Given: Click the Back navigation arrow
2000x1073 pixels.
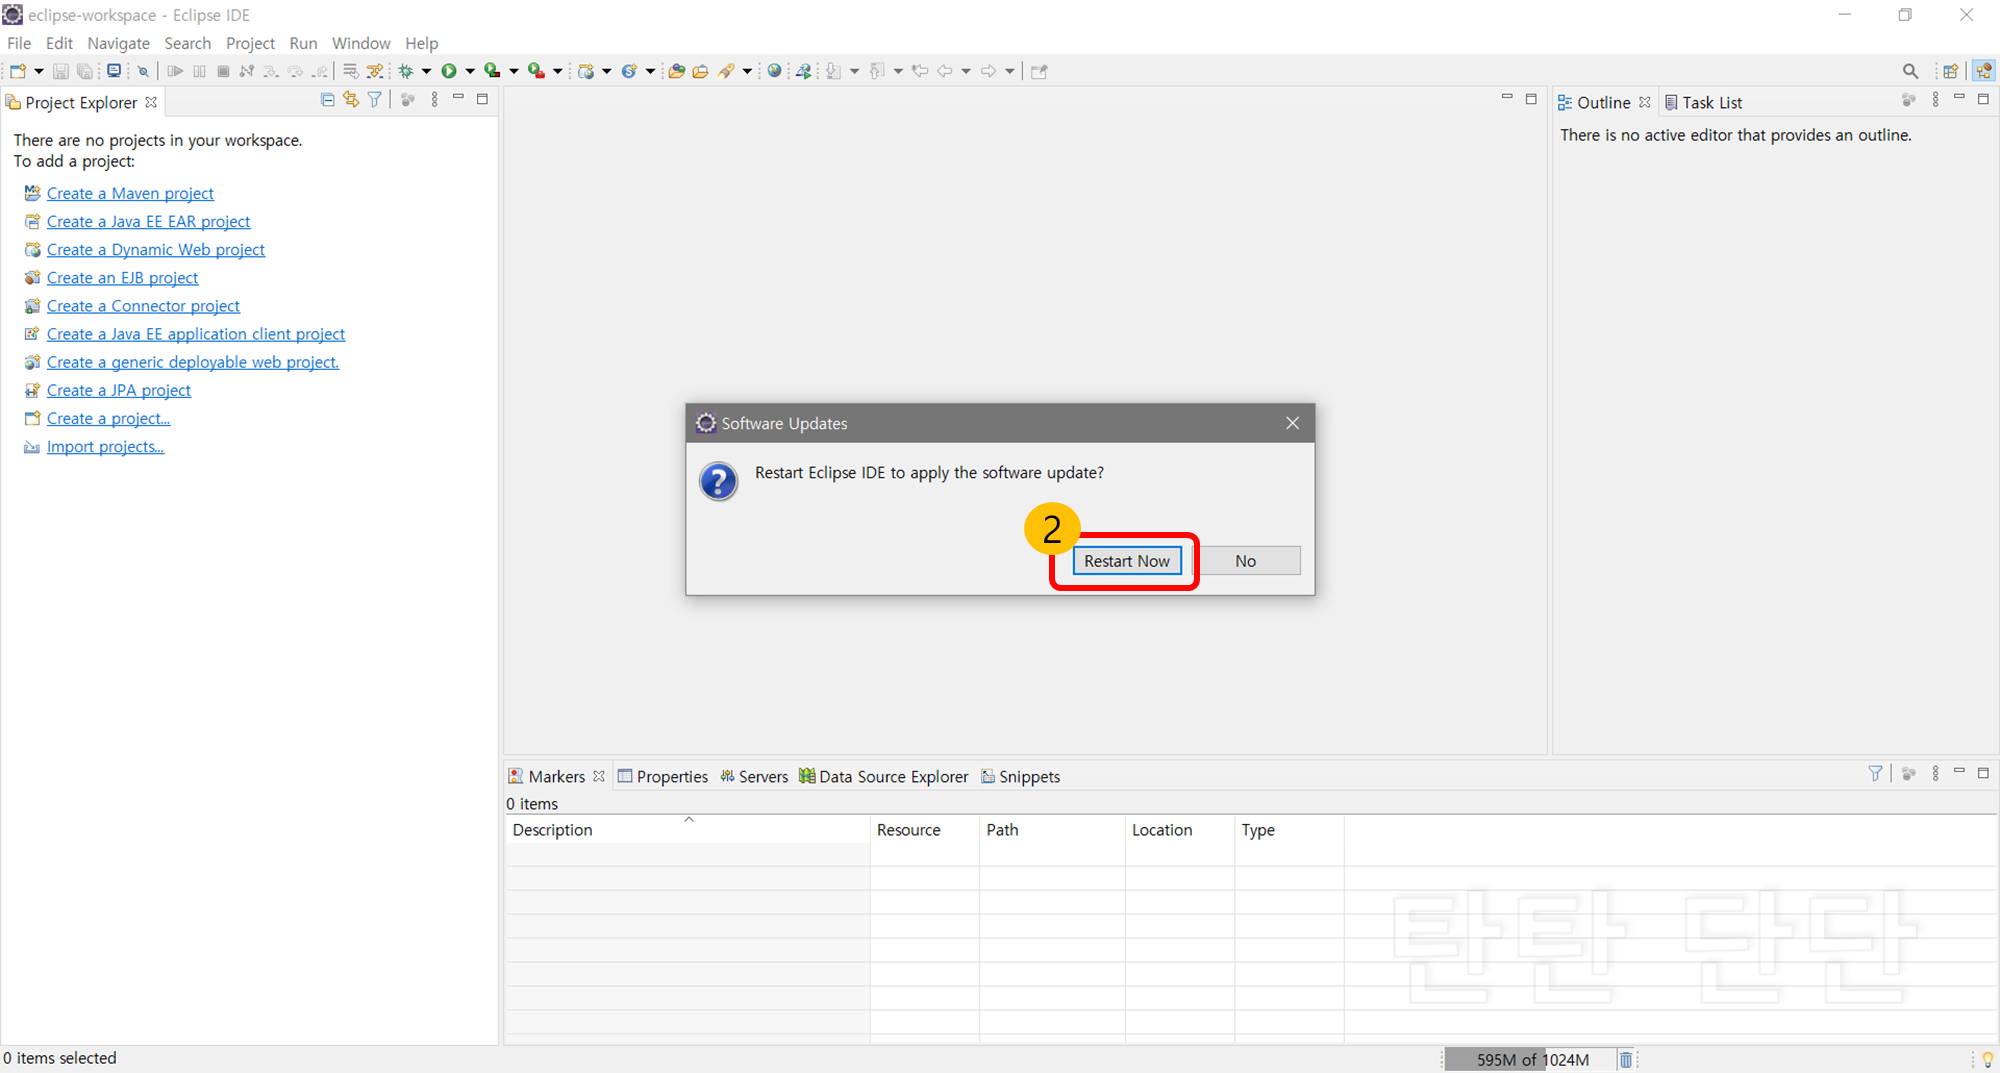Looking at the screenshot, I should coord(945,71).
